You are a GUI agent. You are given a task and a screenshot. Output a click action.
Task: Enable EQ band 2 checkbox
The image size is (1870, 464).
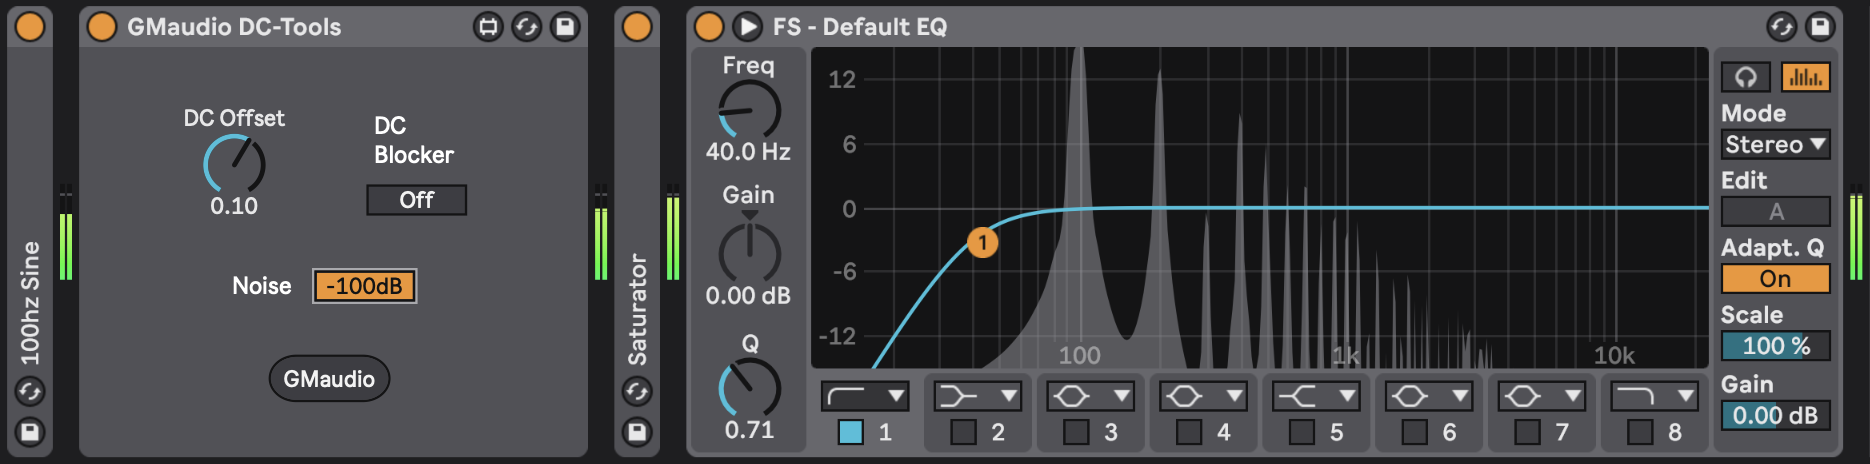tap(963, 432)
